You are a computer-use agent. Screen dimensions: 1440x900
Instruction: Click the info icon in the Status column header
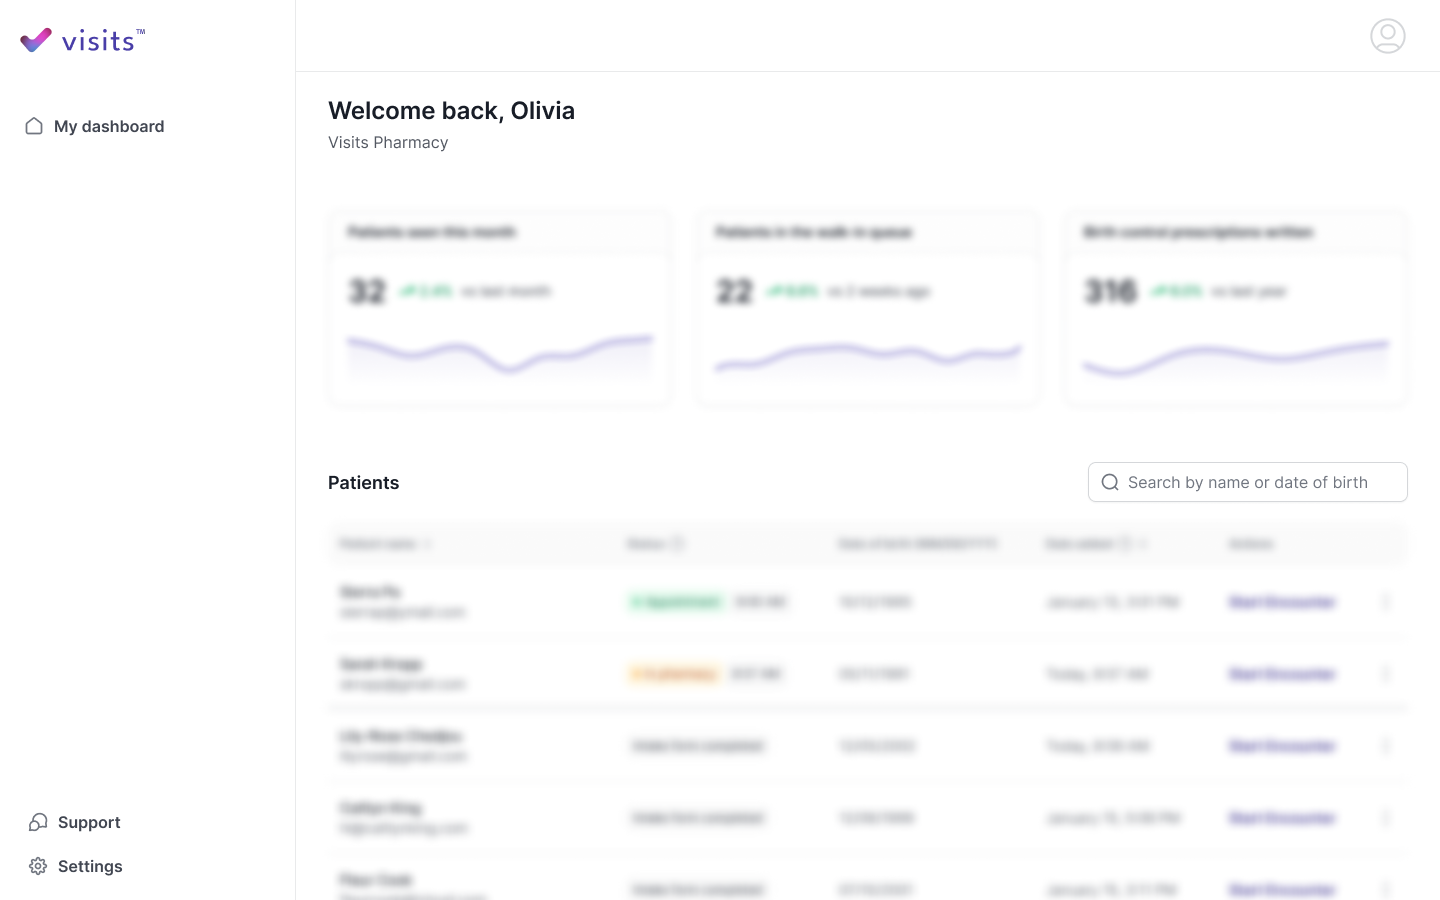point(678,543)
